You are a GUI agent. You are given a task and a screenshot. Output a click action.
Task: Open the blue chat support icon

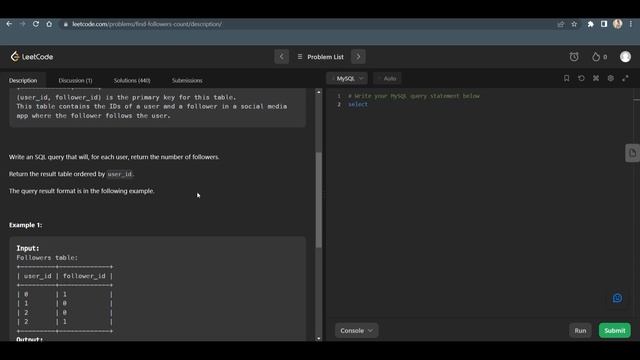tap(617, 298)
